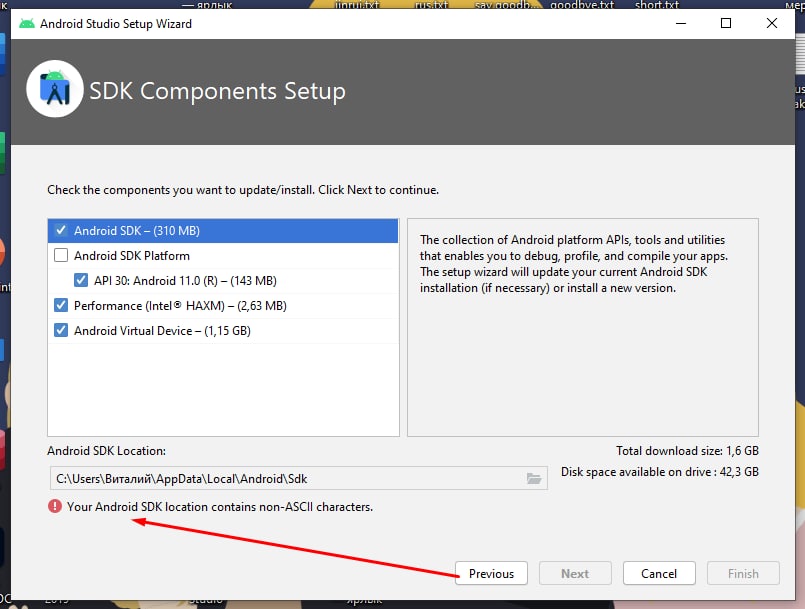Click 'Disk space available on drive : 42,3 GB' text
This screenshot has height=609, width=805.
tap(660, 472)
